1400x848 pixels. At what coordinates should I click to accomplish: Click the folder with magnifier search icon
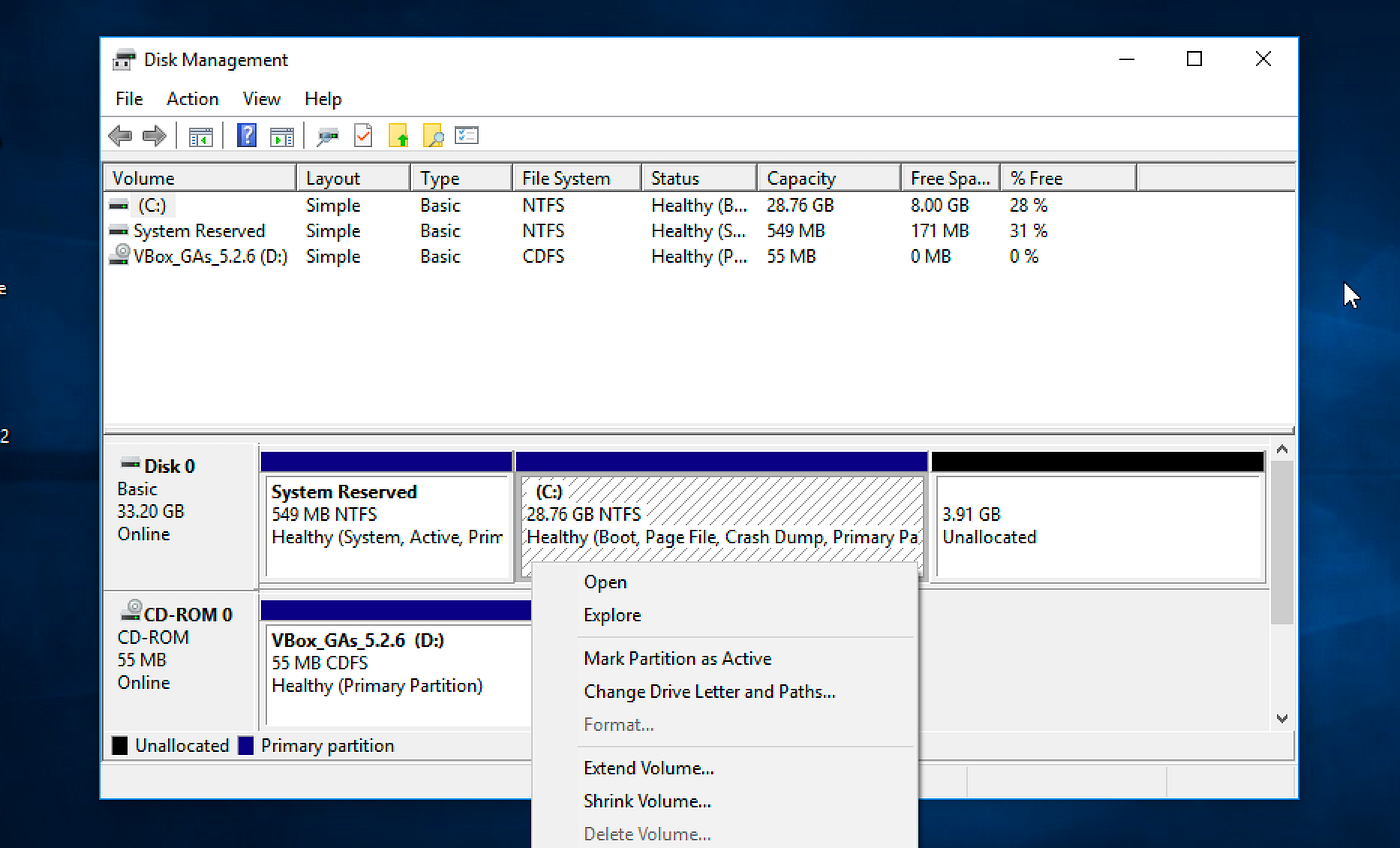coord(433,135)
